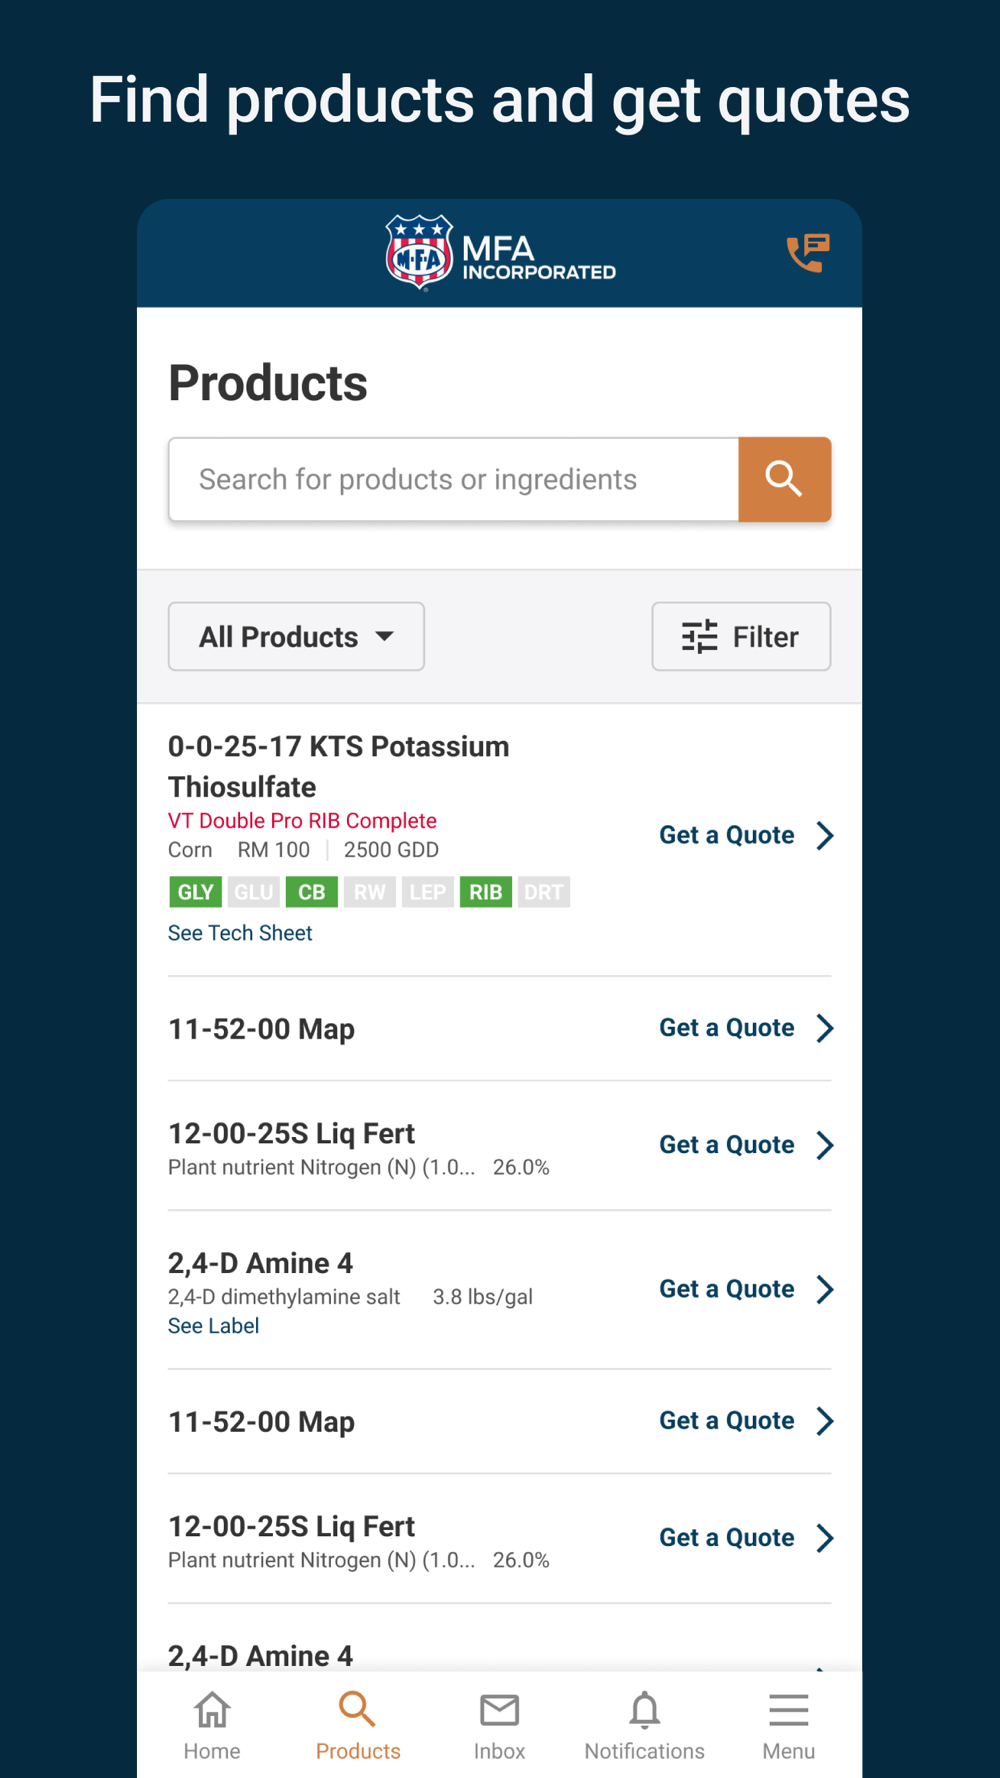This screenshot has width=1000, height=1778.
Task: Toggle the RIB trait badge
Action: [485, 892]
